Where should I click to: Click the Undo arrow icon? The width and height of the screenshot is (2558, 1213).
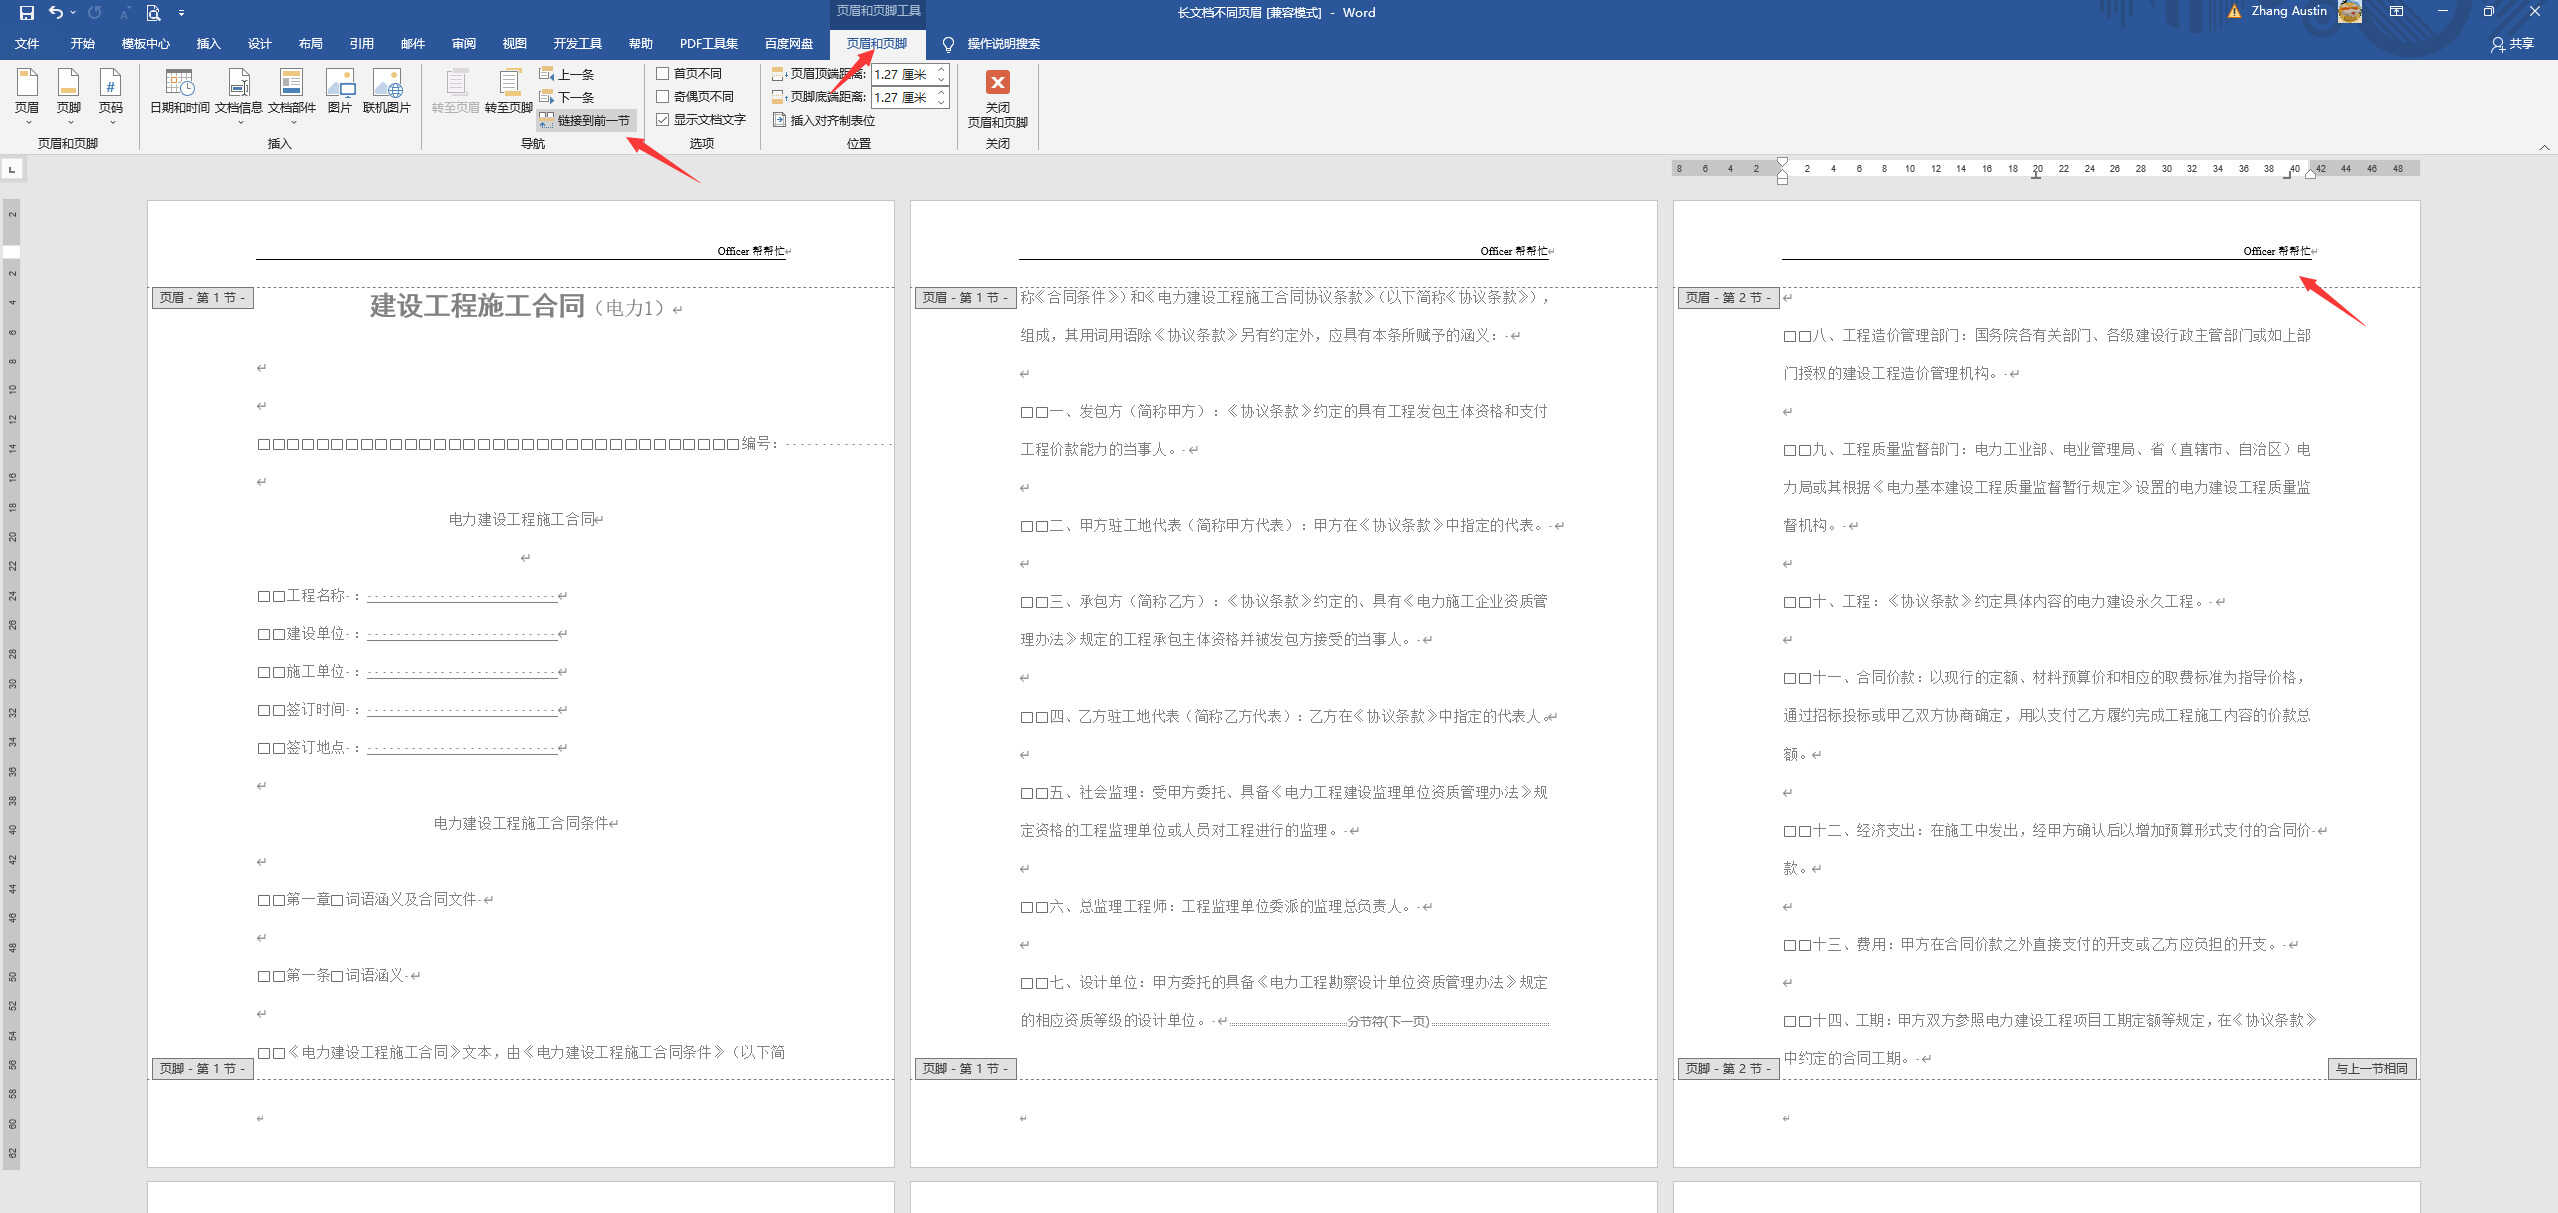[56, 13]
